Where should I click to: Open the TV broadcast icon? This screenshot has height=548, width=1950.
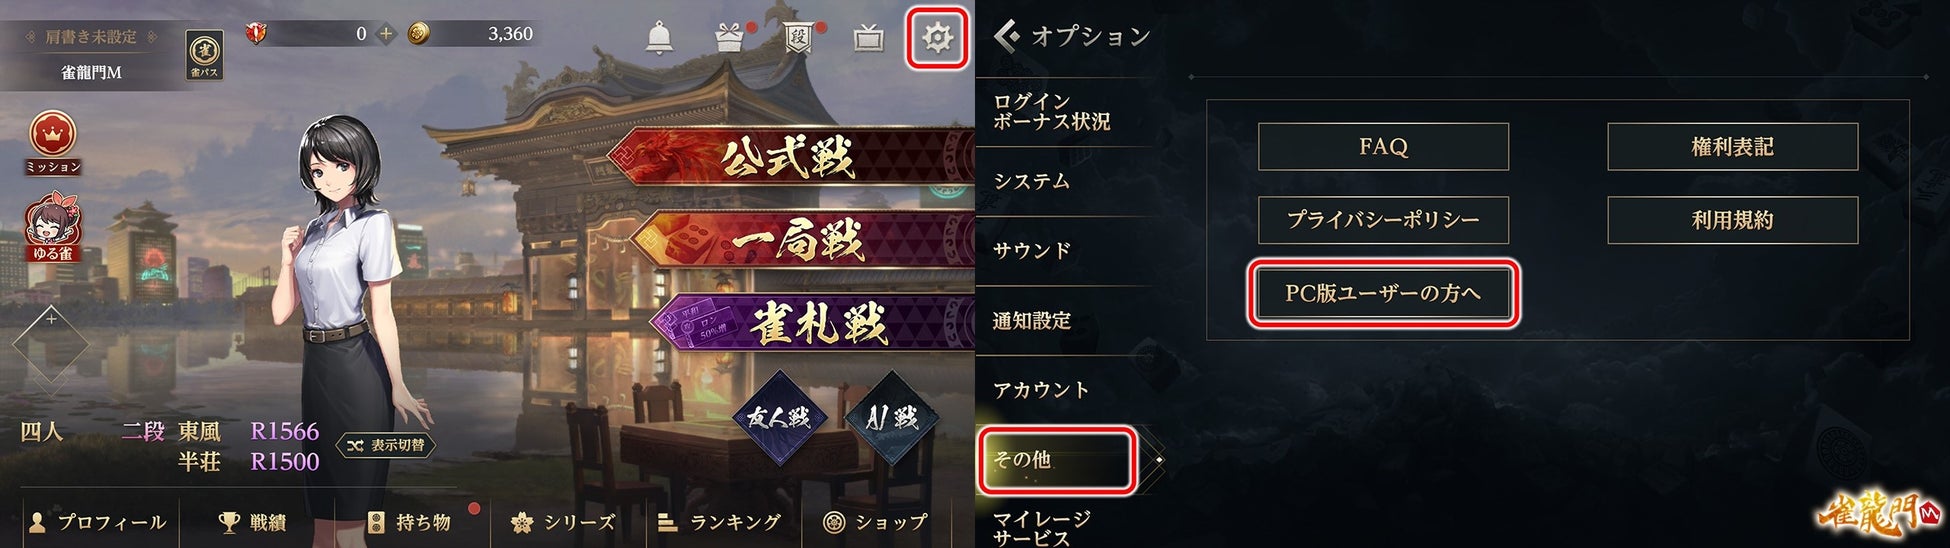[868, 38]
